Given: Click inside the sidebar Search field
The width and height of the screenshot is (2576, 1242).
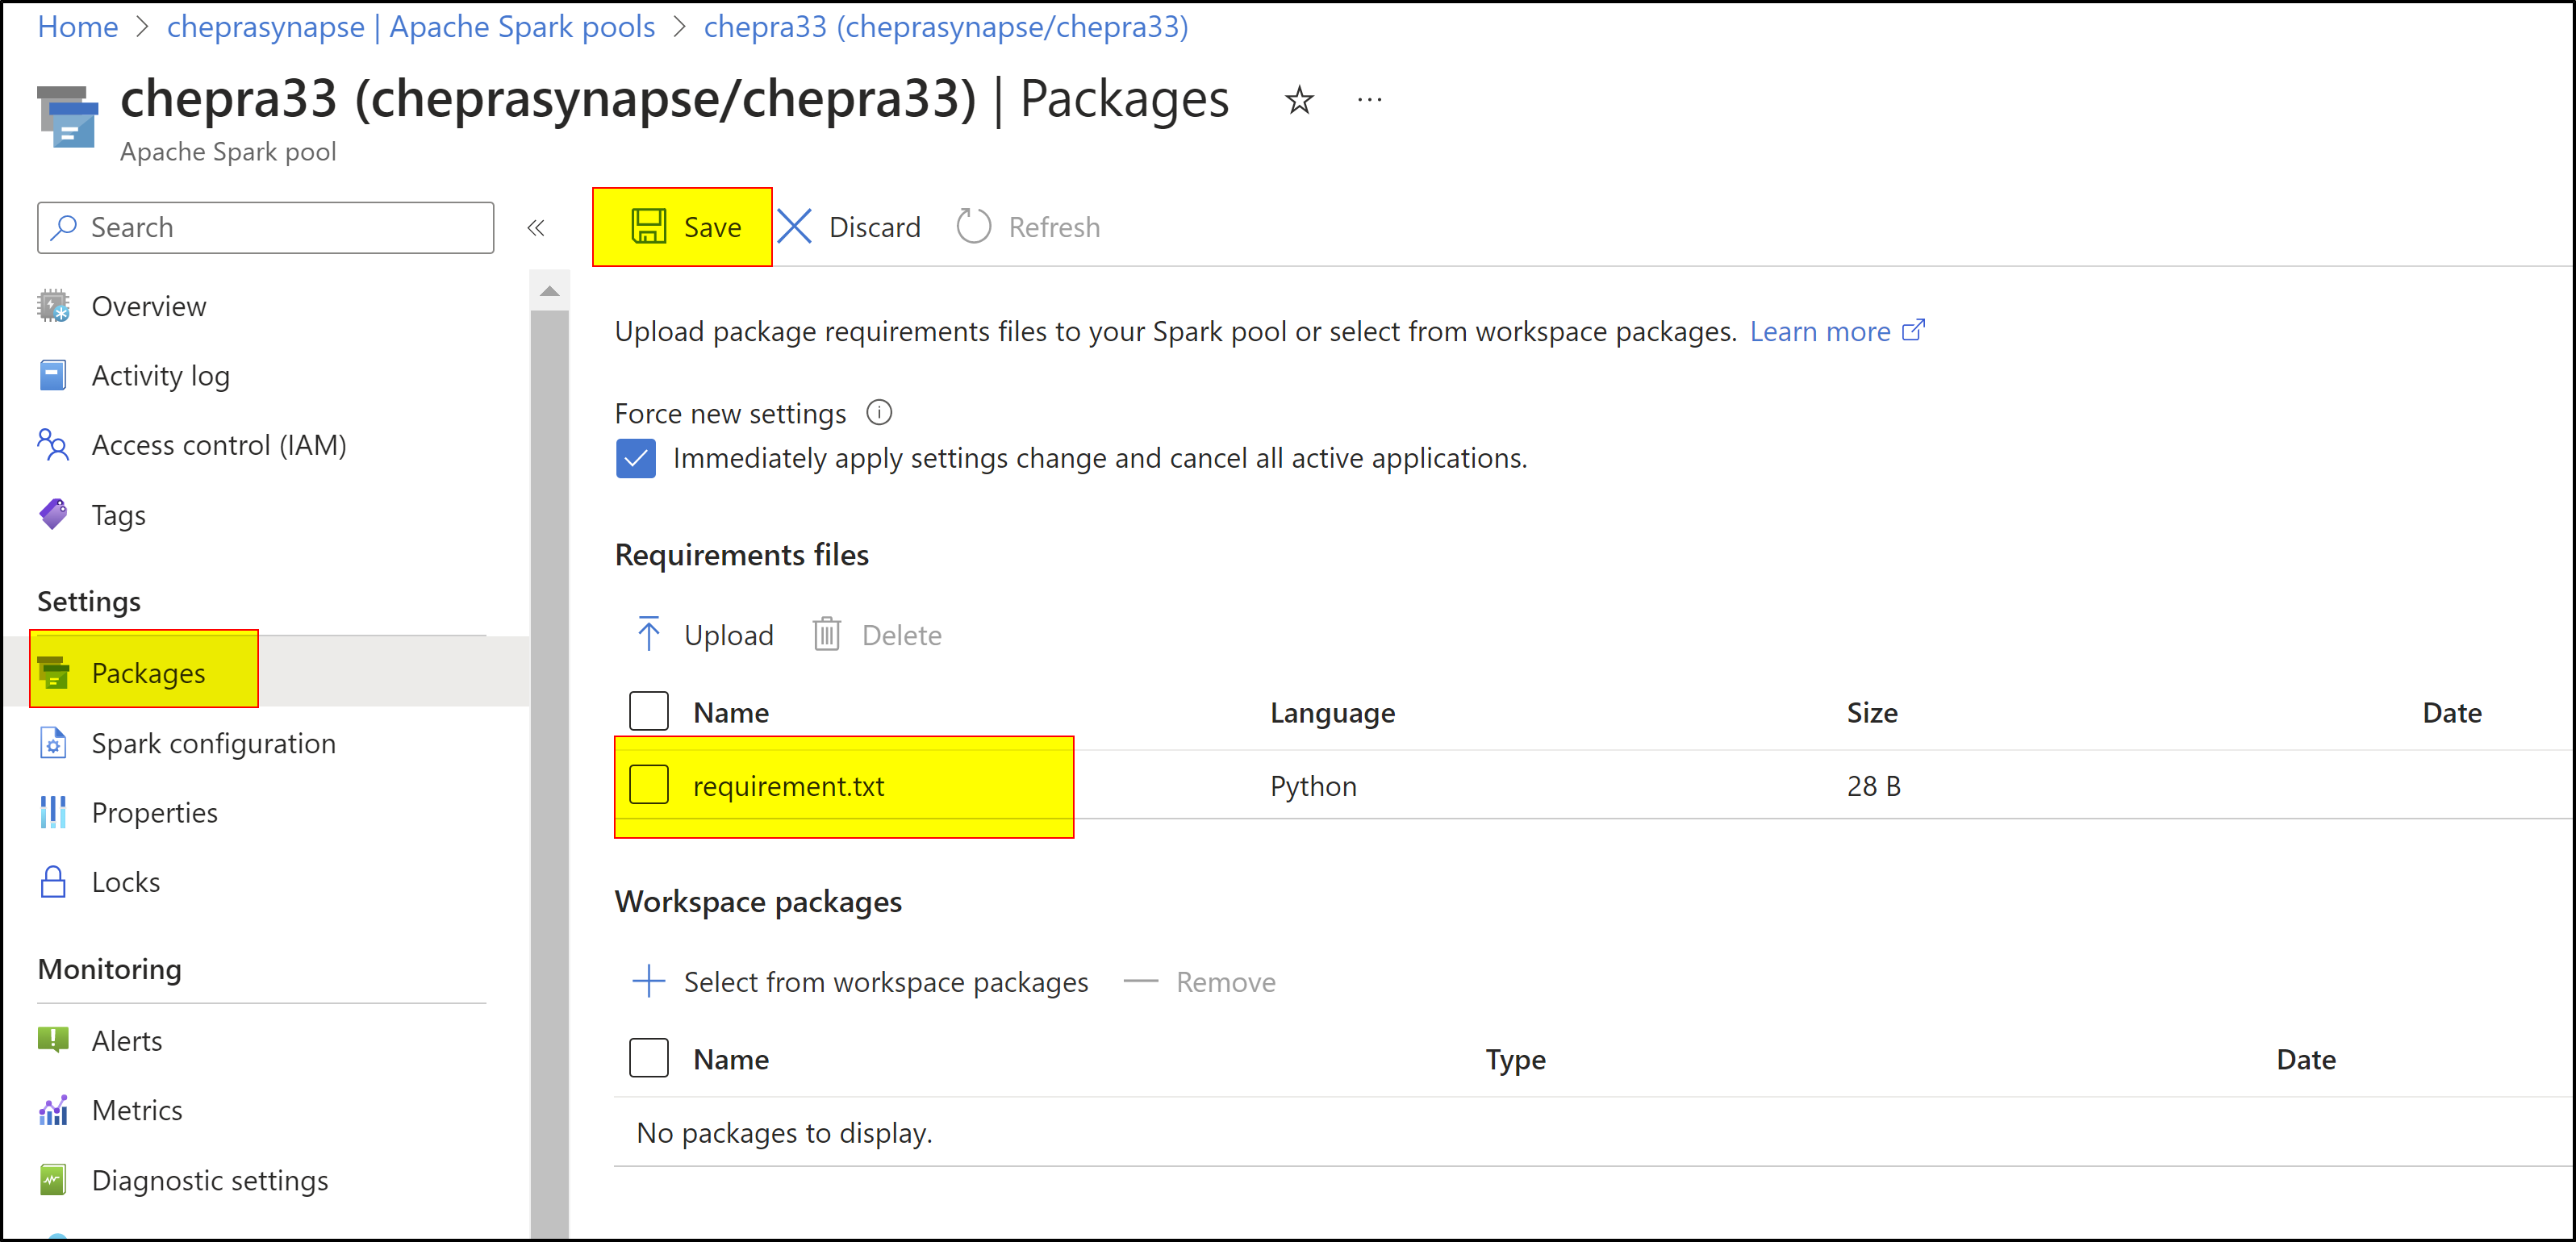Looking at the screenshot, I should 265,227.
